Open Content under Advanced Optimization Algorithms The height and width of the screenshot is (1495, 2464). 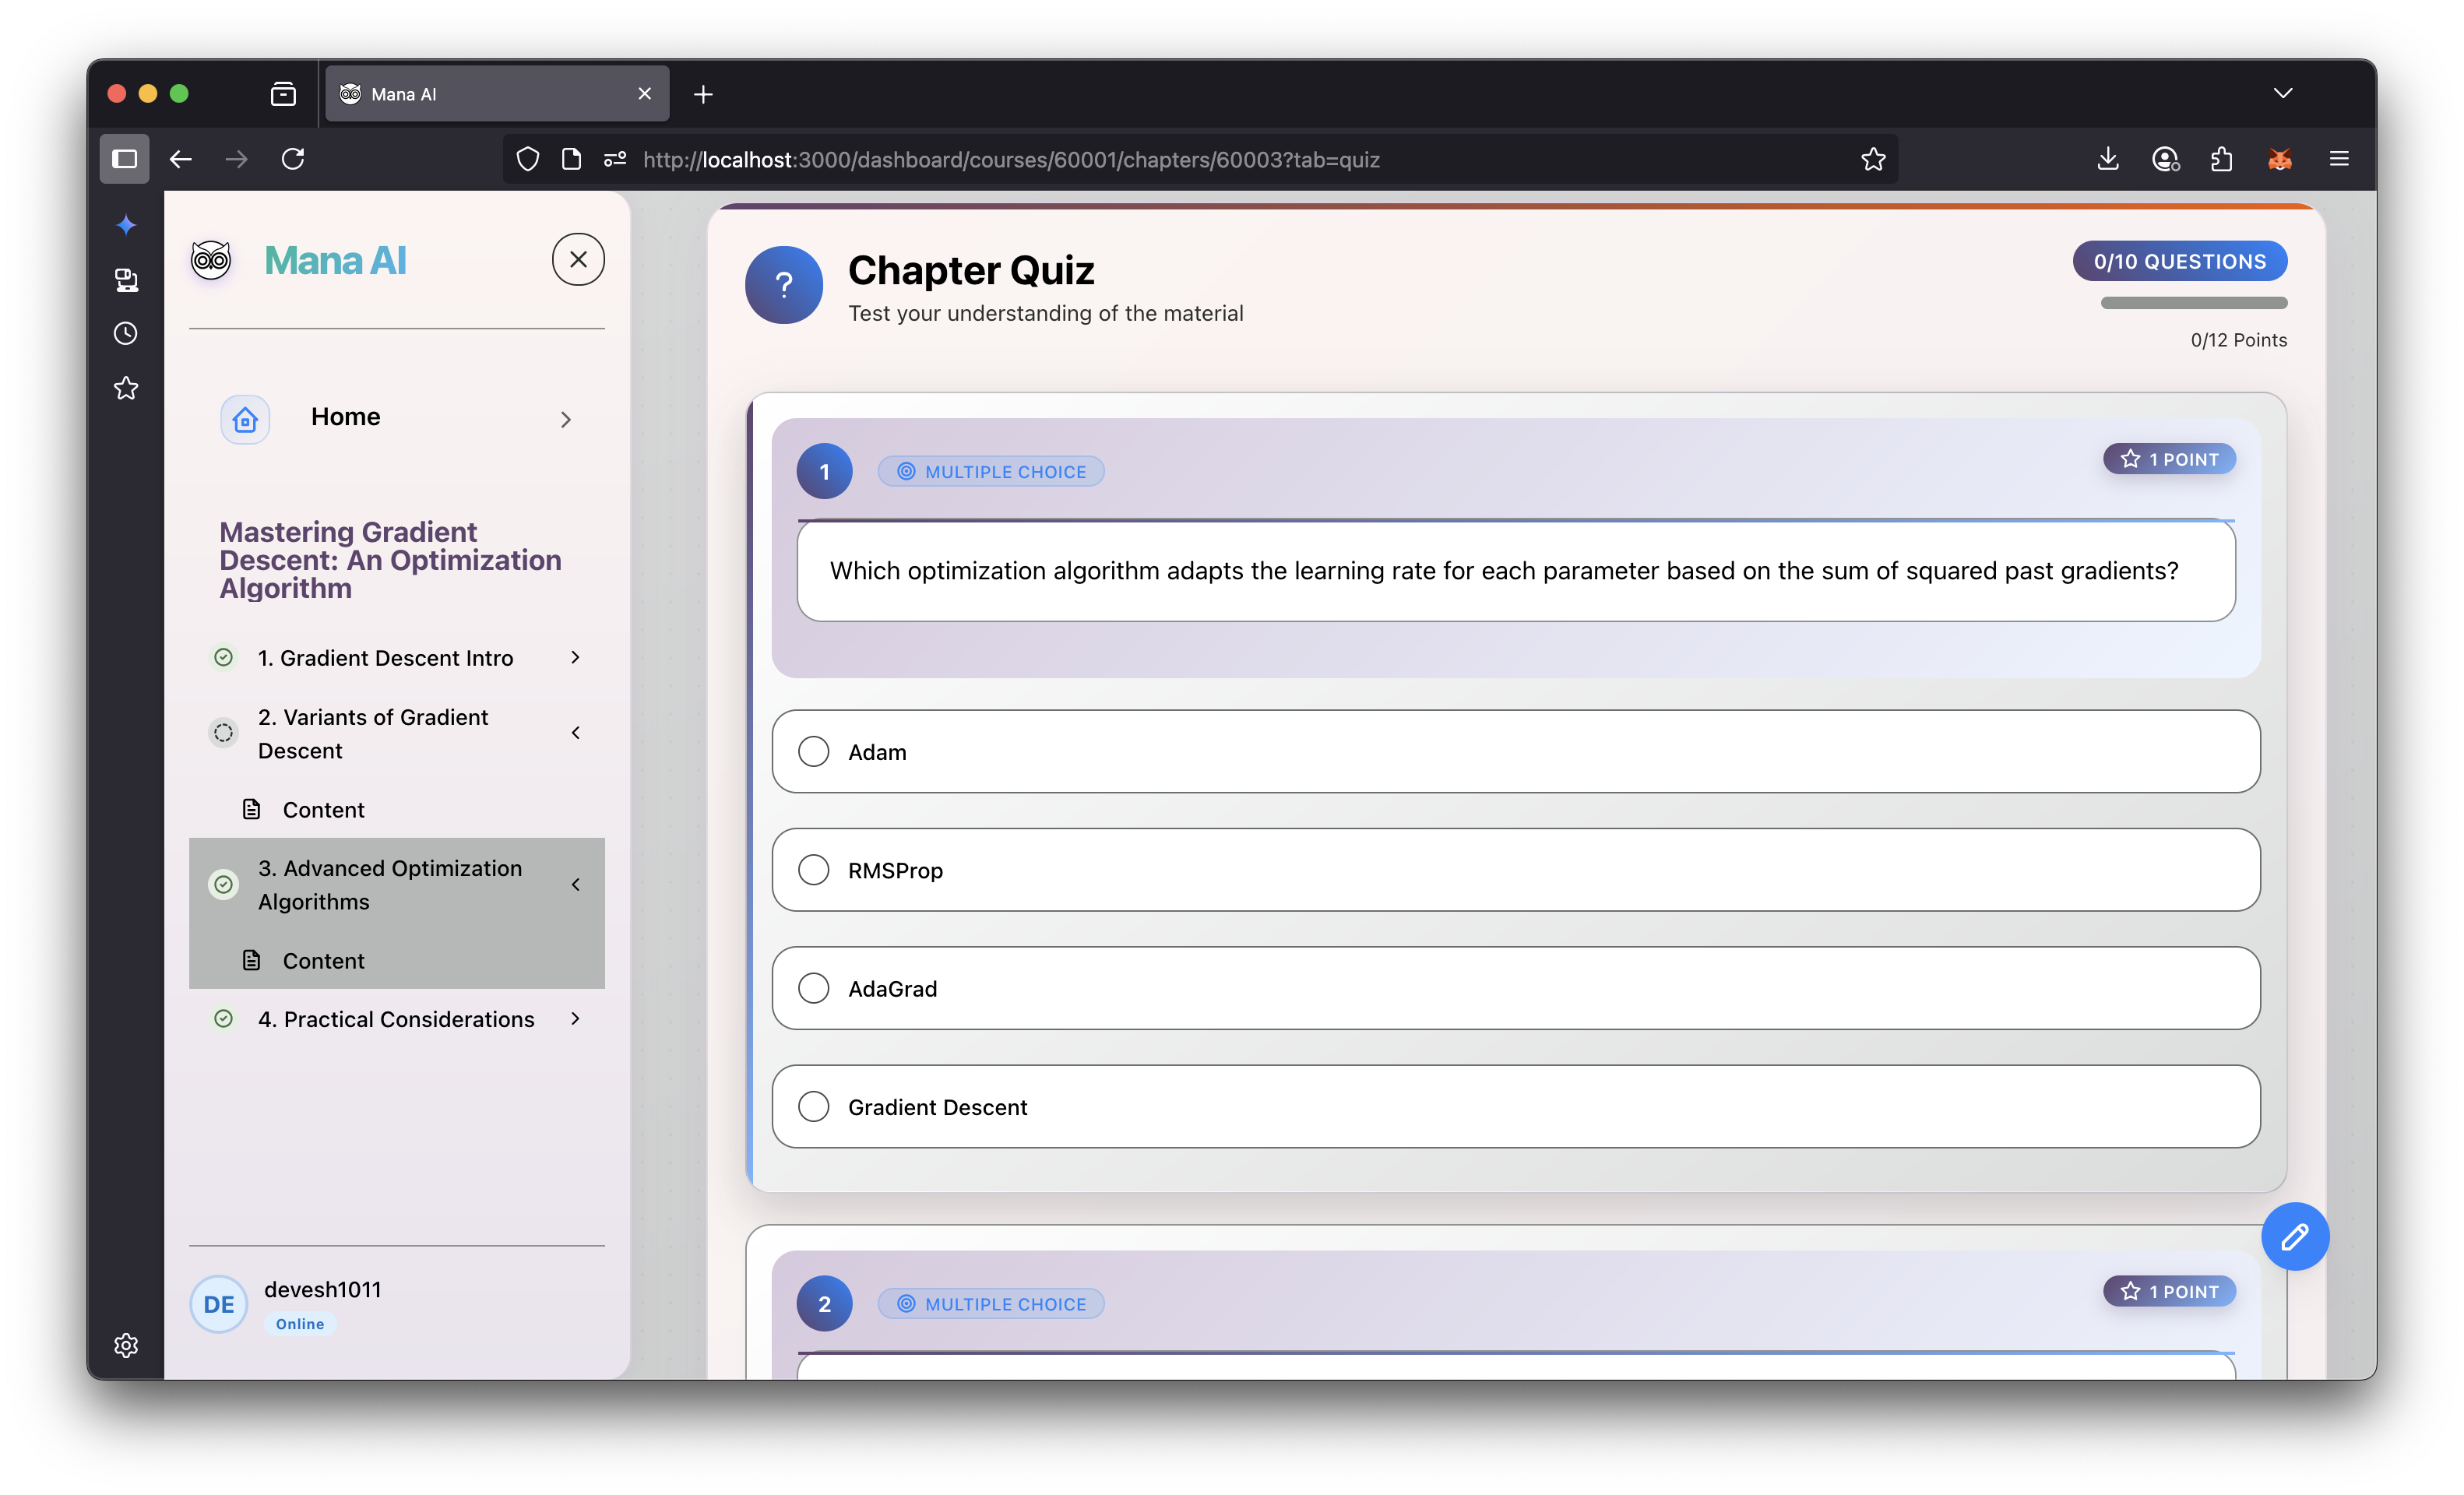pyautogui.click(x=323, y=960)
